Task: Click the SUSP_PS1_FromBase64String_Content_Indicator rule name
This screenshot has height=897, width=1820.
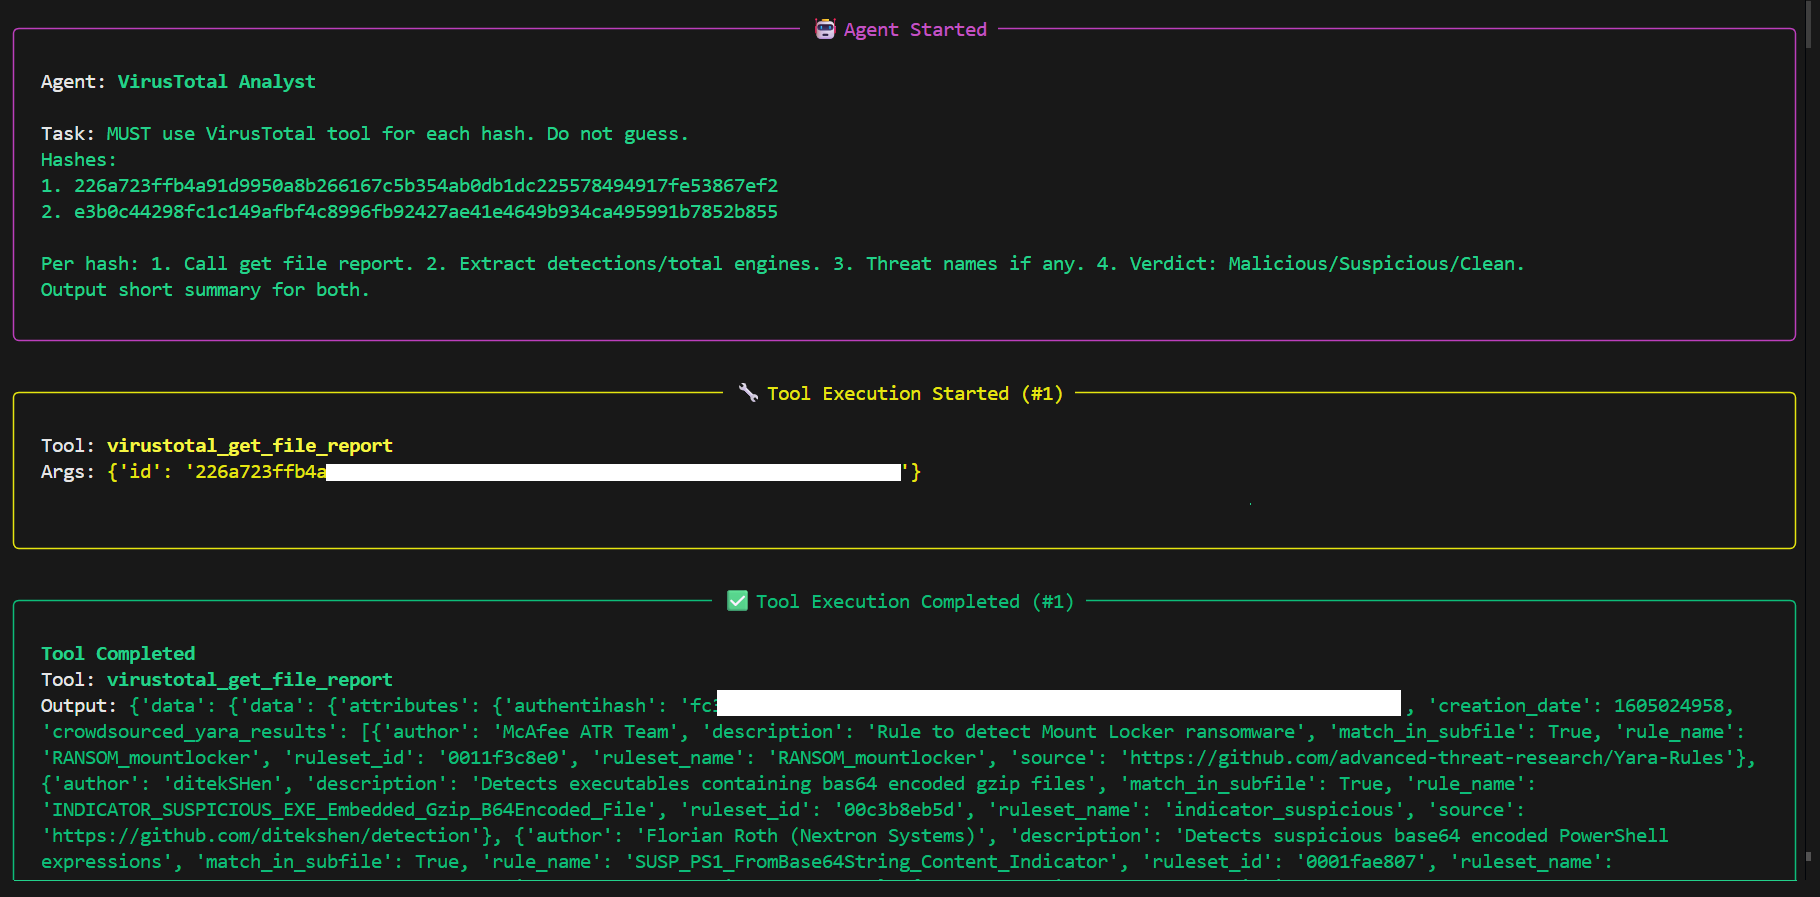Action: tap(872, 862)
